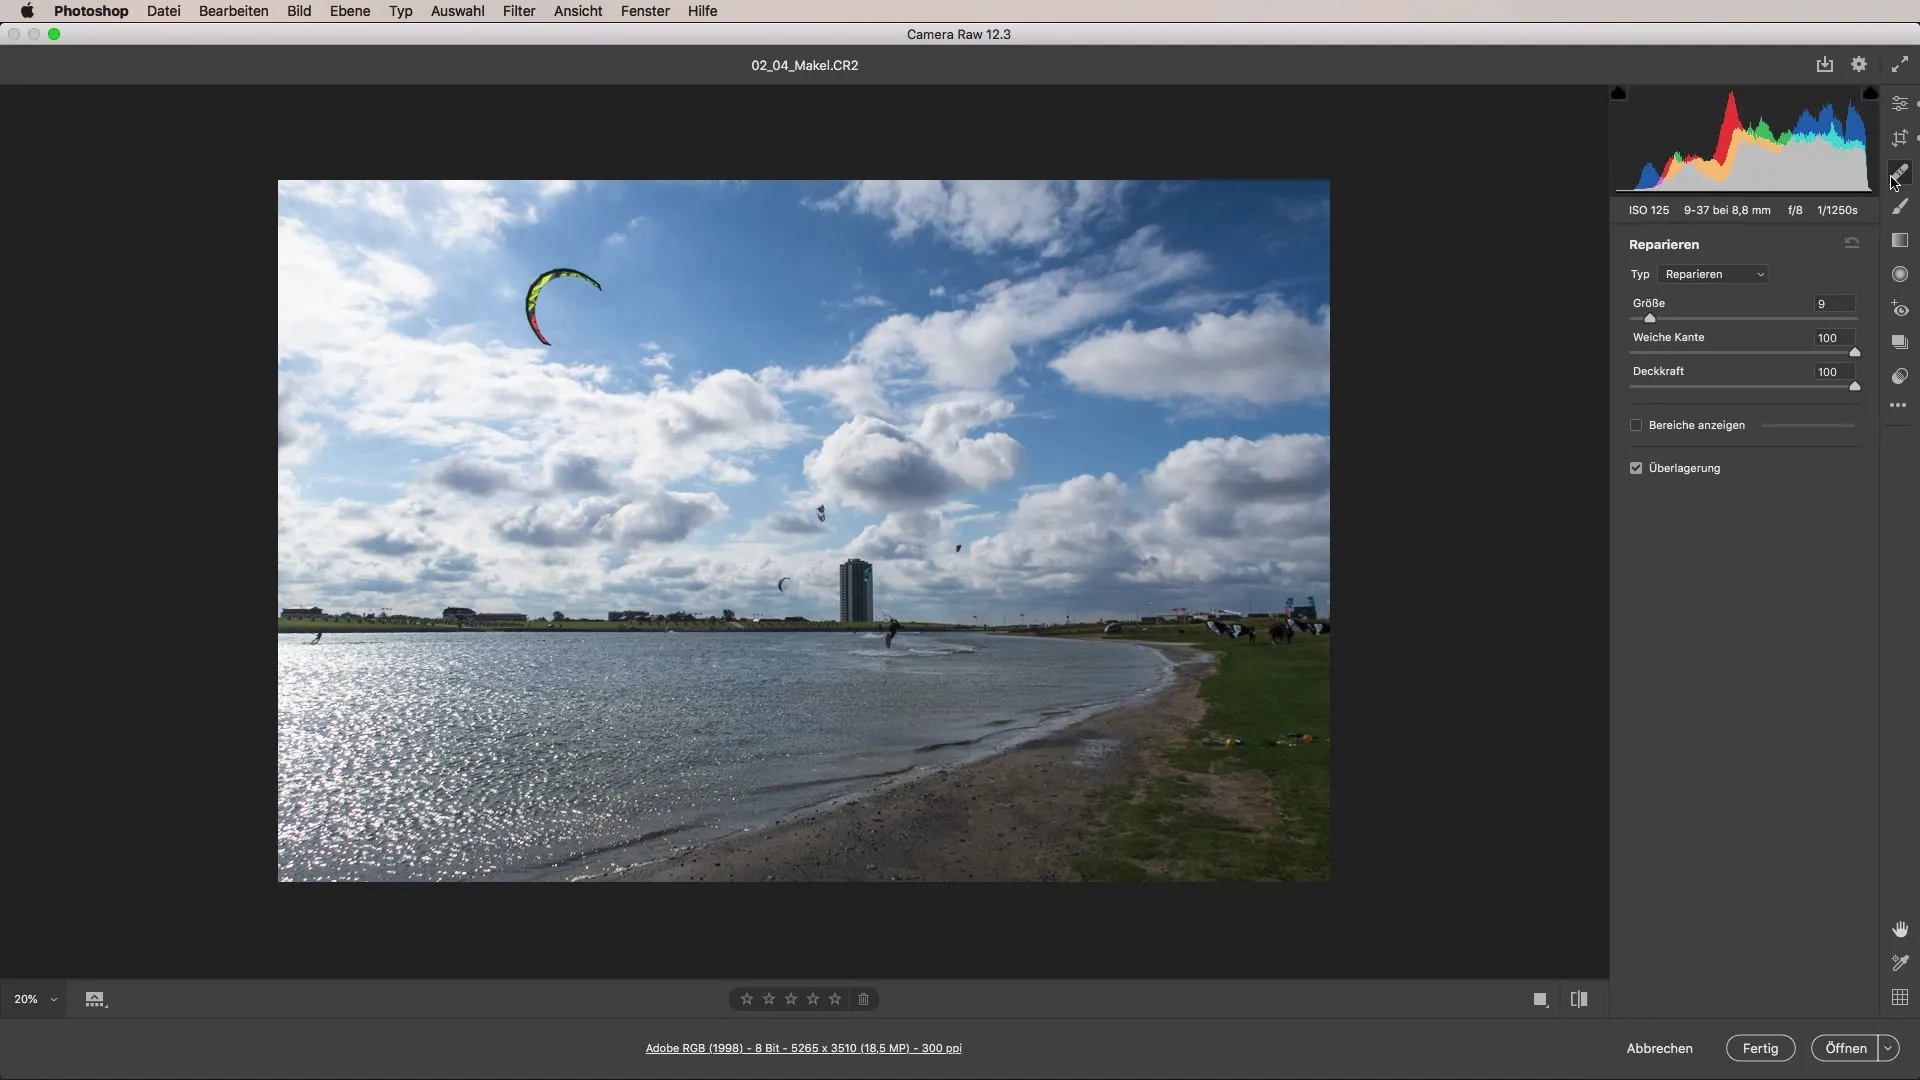Switch to single view mode icon

(1541, 999)
